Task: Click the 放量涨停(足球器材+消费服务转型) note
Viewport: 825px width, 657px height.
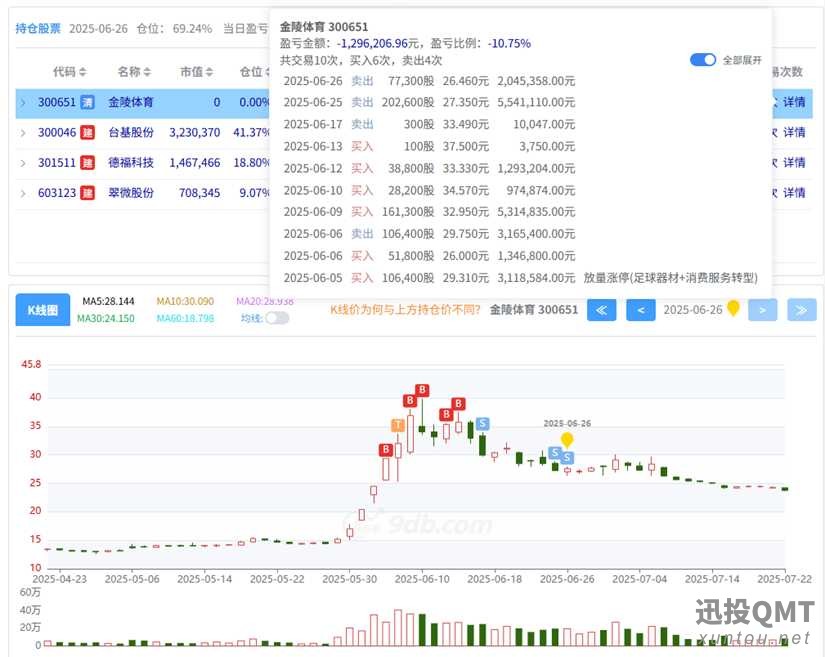Action: (670, 278)
